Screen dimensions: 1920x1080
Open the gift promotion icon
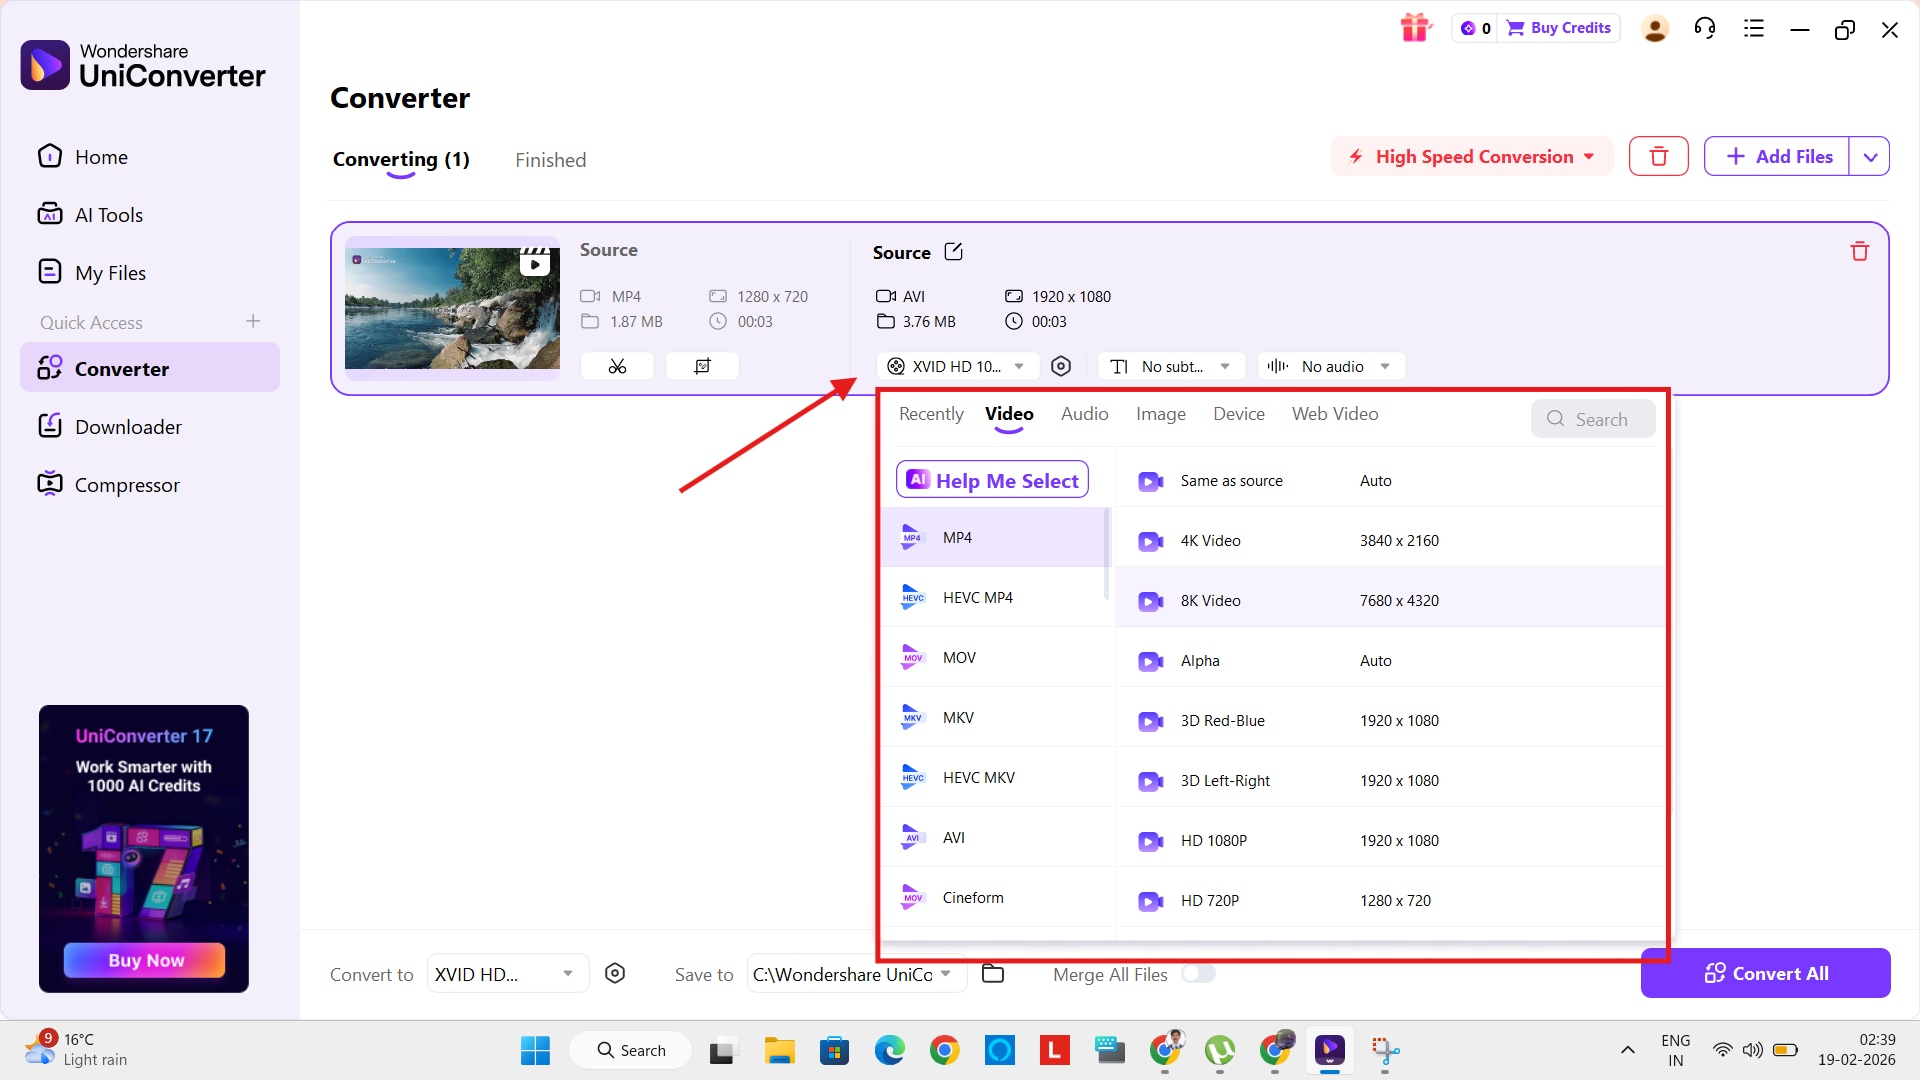[x=1416, y=27]
